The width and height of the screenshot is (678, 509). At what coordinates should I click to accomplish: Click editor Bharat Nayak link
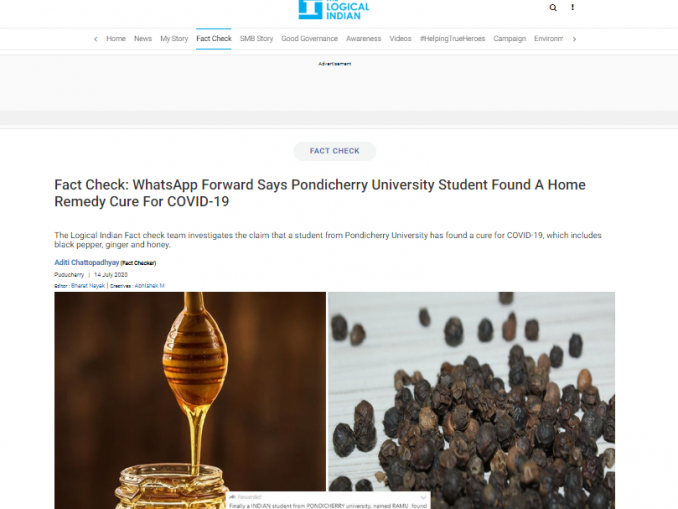click(x=88, y=286)
